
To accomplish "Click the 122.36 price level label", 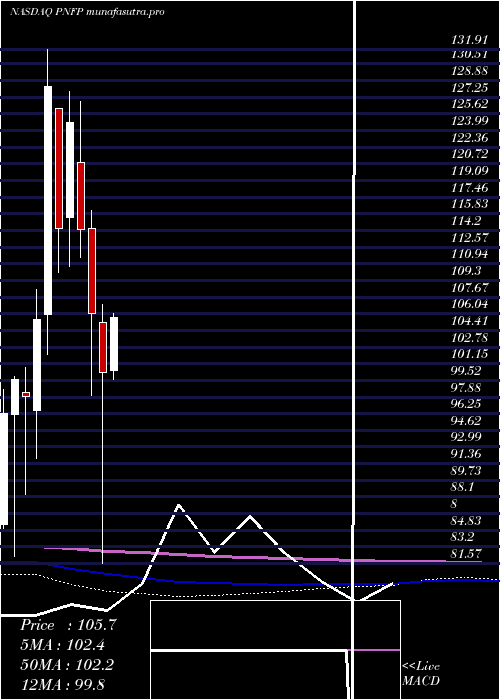I will (x=469, y=138).
